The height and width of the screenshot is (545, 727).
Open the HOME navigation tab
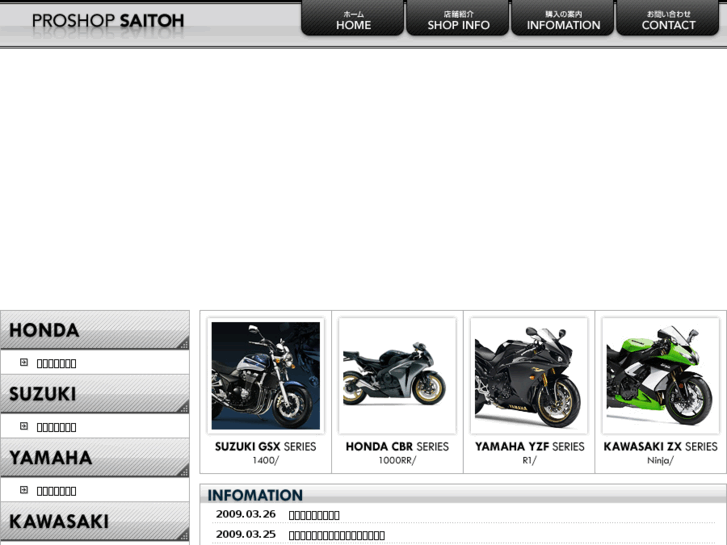353,18
